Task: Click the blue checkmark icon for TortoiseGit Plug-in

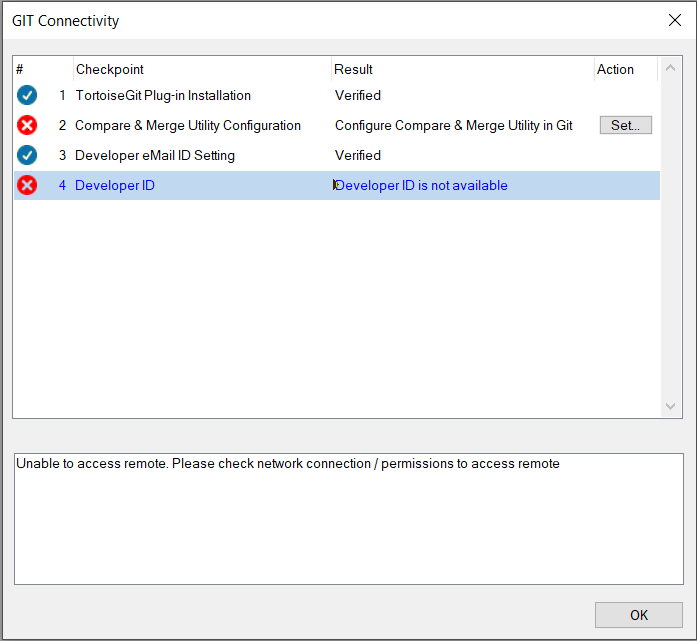Action: 27,95
